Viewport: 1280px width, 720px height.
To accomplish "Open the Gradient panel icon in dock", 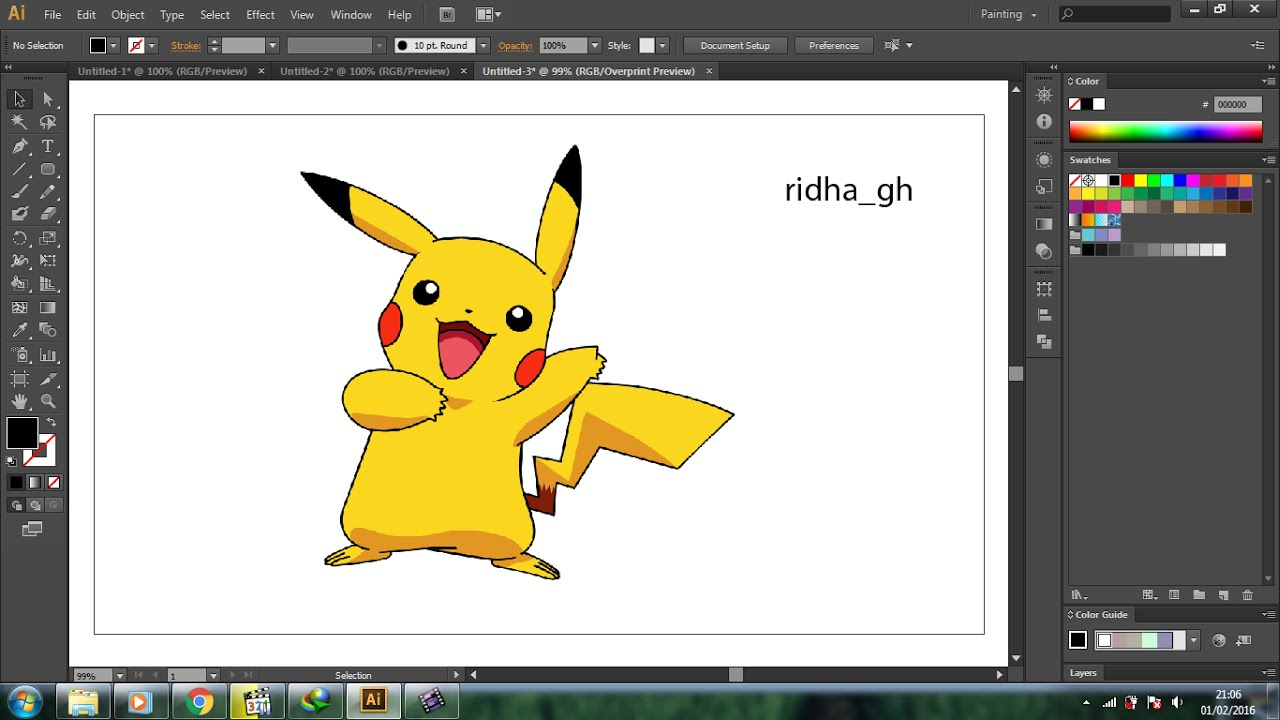I will [1044, 224].
